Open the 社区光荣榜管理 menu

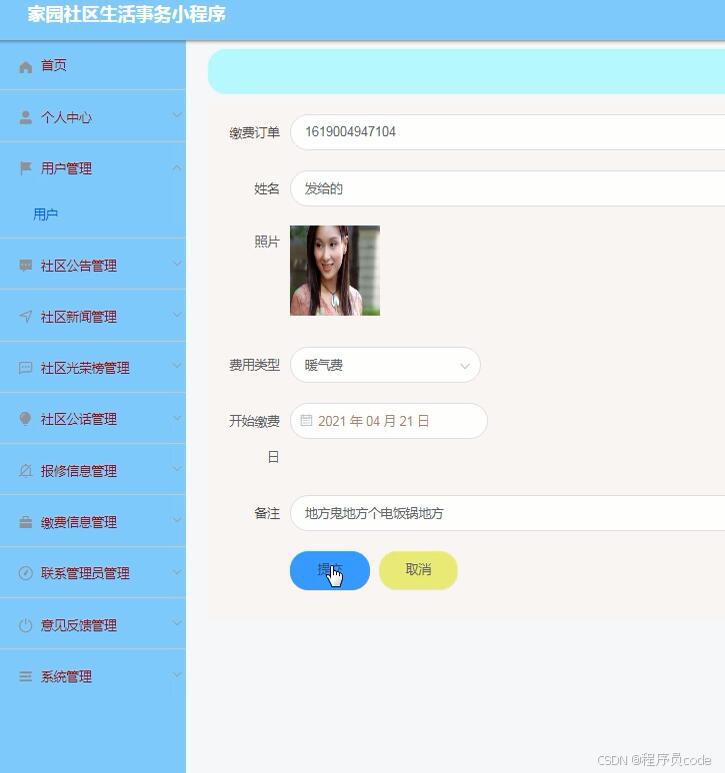(93, 368)
